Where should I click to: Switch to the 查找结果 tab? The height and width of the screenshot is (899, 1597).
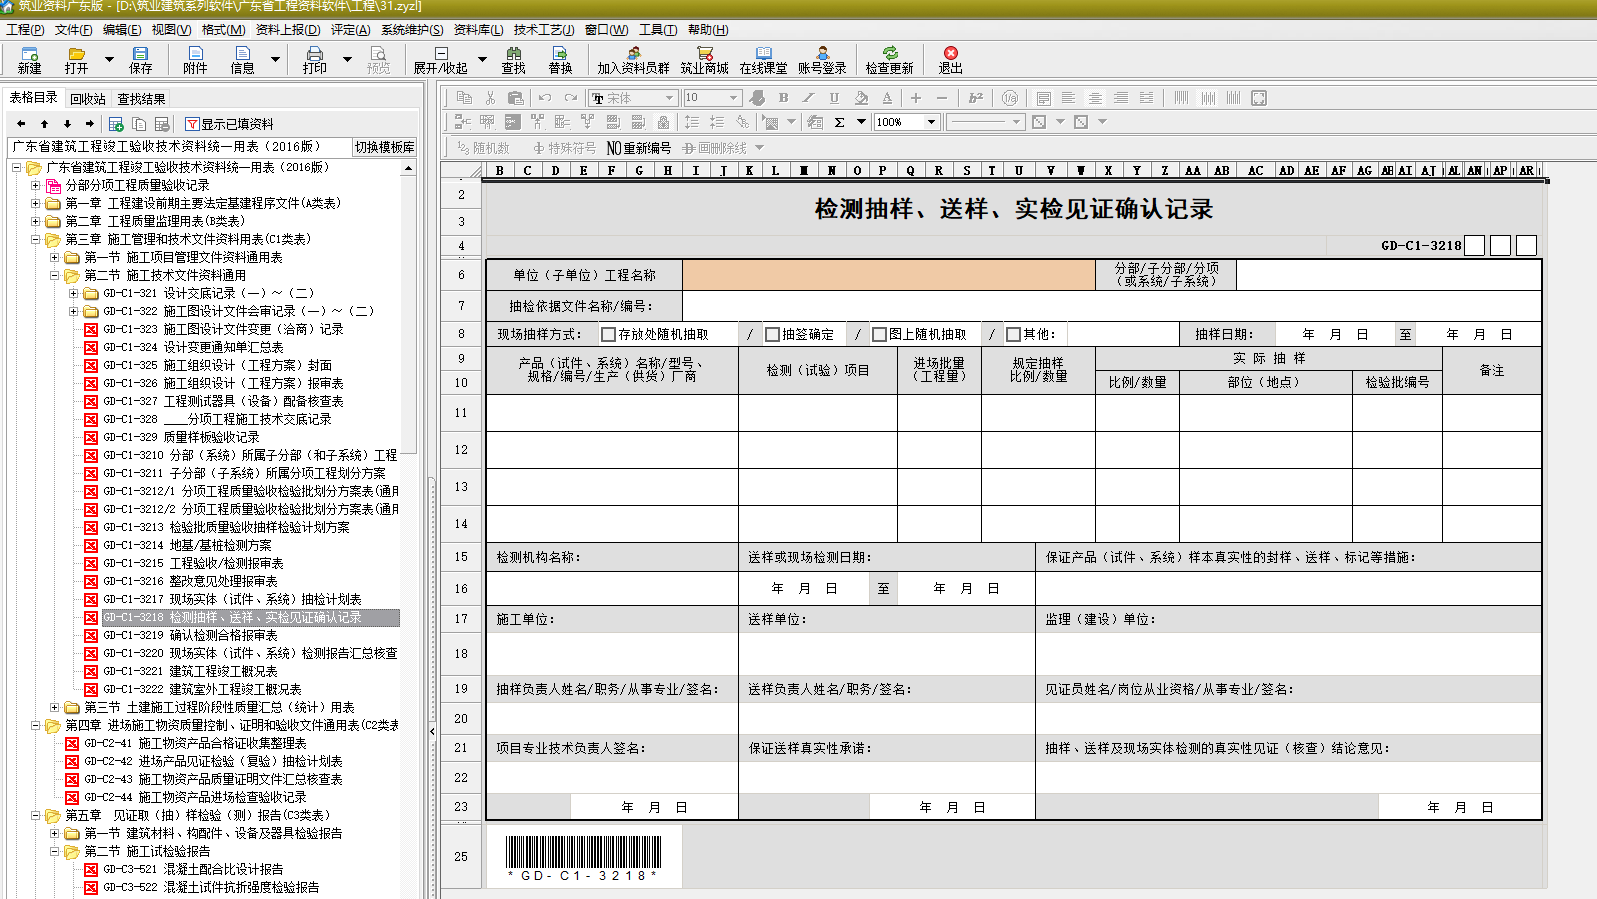coord(141,99)
